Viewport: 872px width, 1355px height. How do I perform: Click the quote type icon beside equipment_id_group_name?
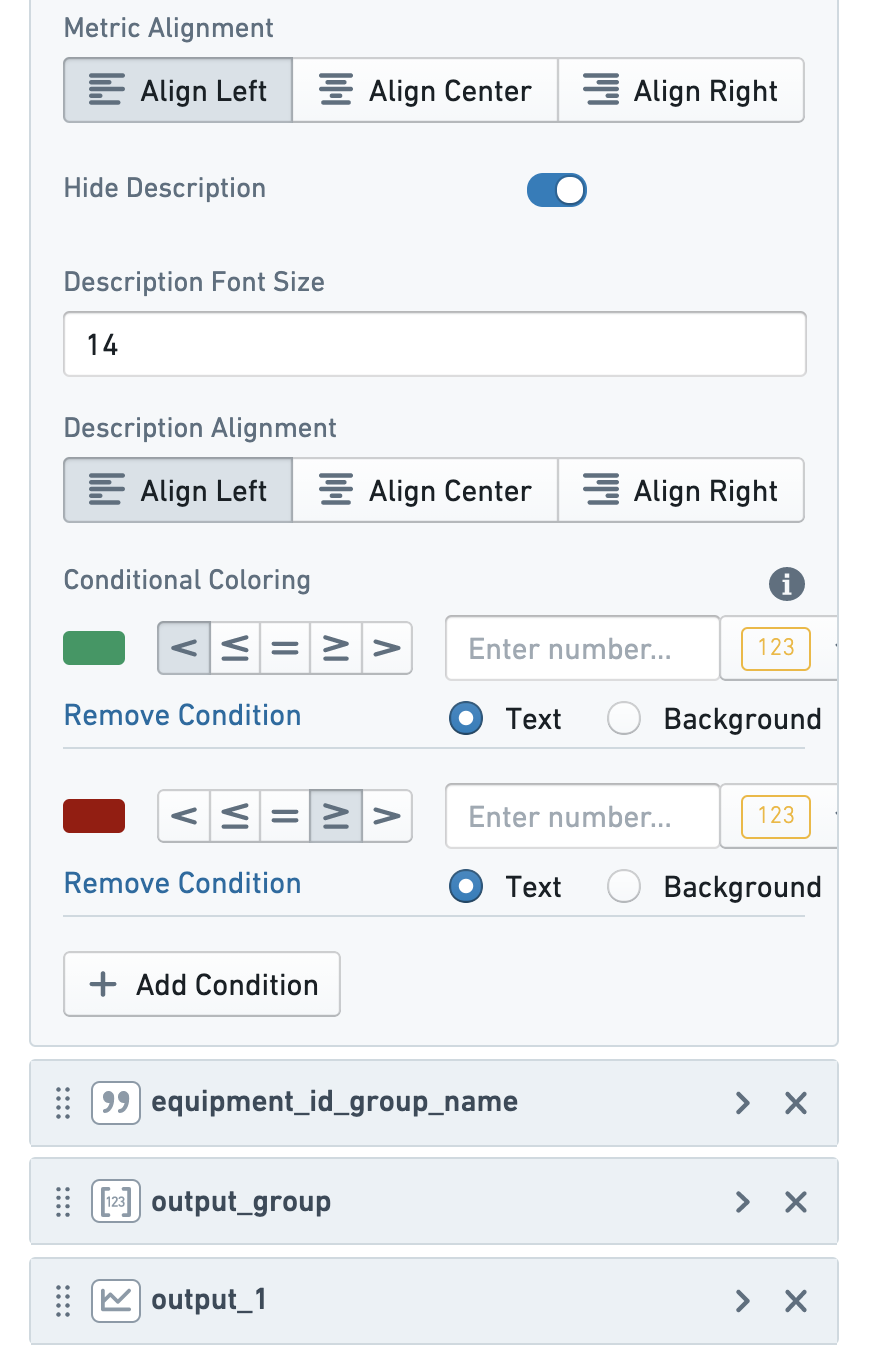tap(116, 1103)
